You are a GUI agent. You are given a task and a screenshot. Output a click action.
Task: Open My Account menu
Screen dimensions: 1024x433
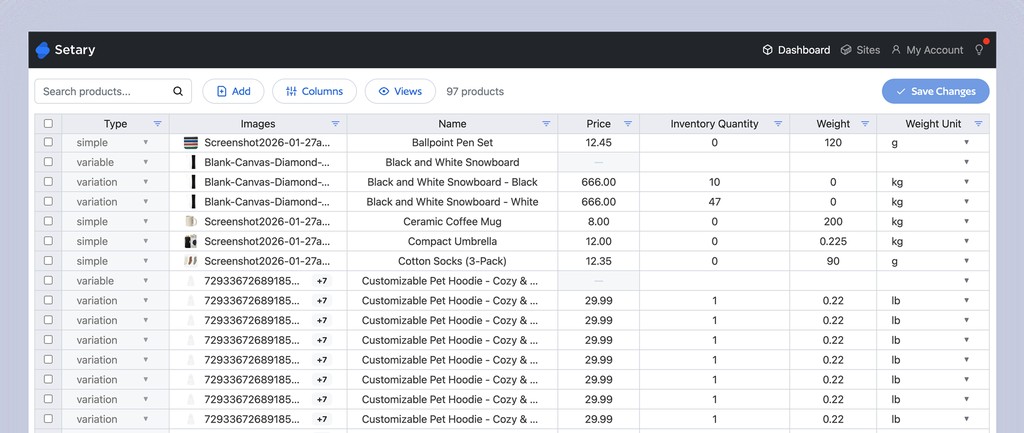[927, 50]
